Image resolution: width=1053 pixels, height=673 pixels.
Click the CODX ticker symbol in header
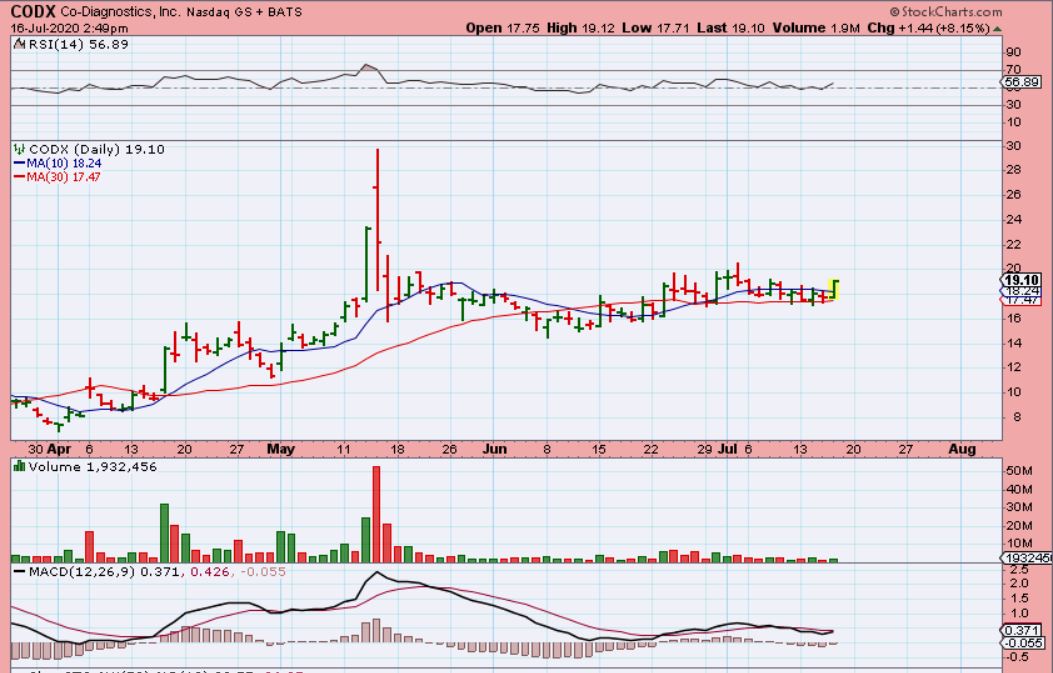tap(34, 11)
